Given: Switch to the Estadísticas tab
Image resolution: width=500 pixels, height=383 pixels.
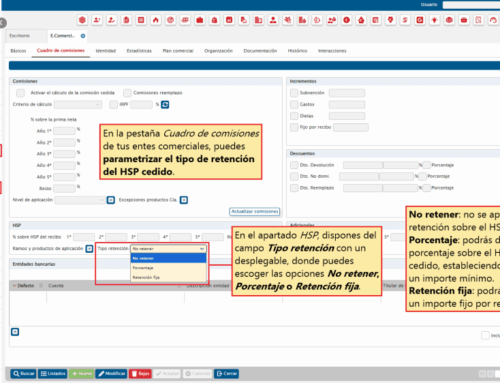Looking at the screenshot, I should point(139,51).
